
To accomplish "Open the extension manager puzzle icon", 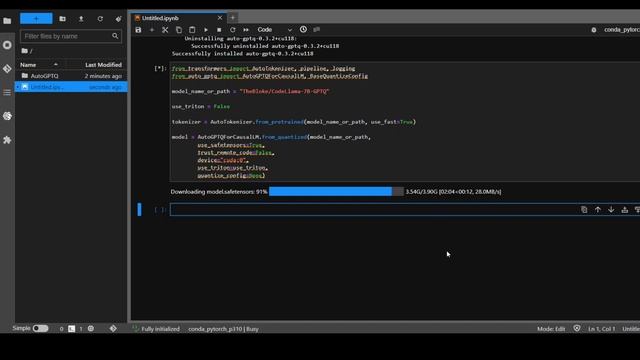I will click(7, 140).
